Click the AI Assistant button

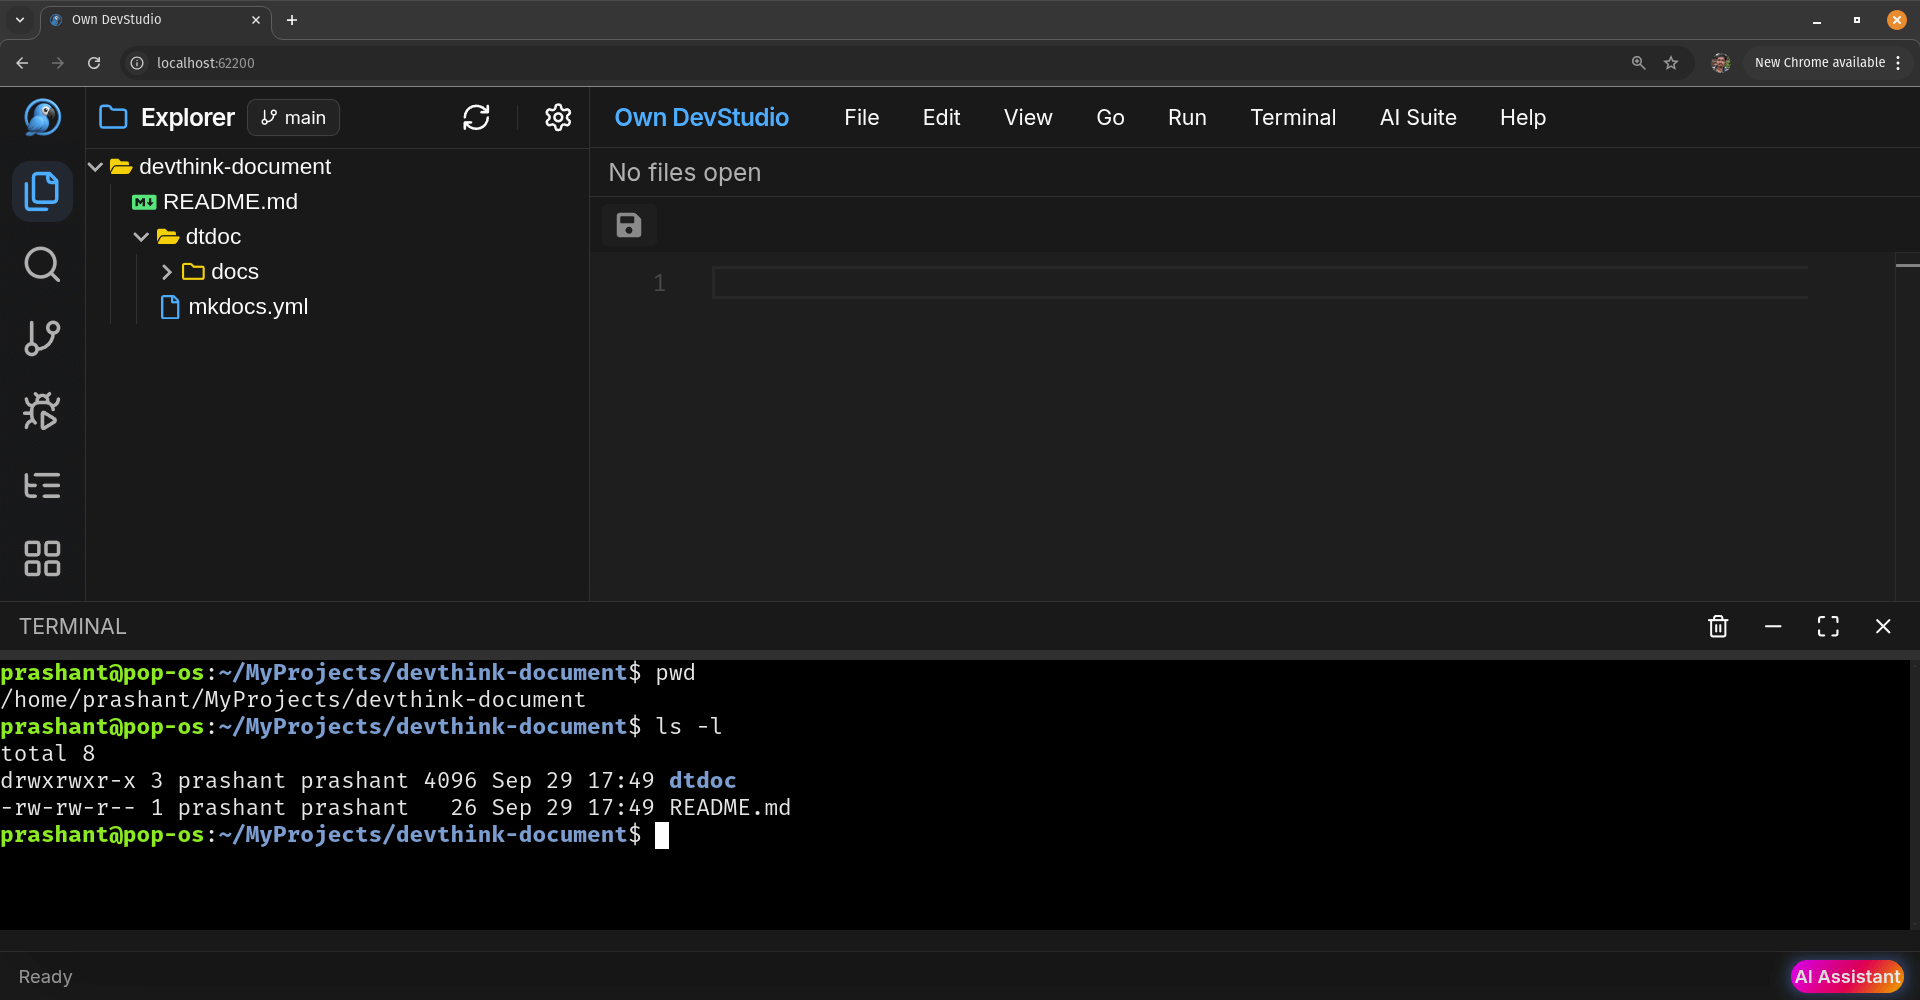tap(1847, 977)
